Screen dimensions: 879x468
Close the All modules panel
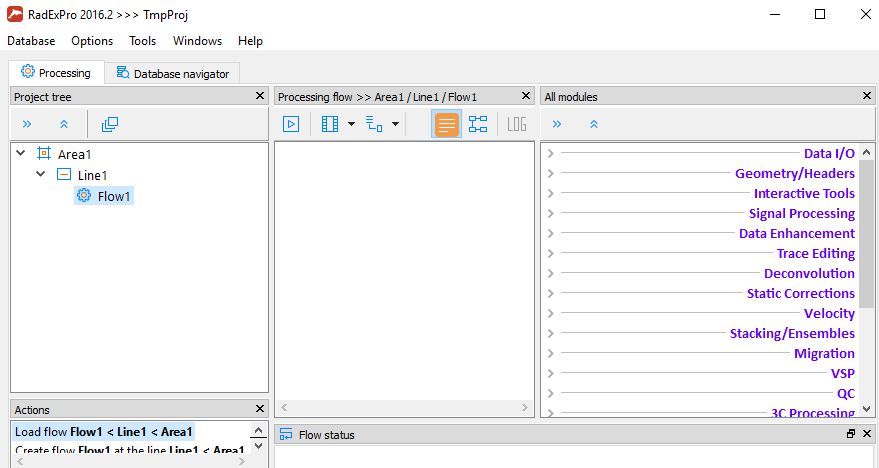tap(867, 96)
